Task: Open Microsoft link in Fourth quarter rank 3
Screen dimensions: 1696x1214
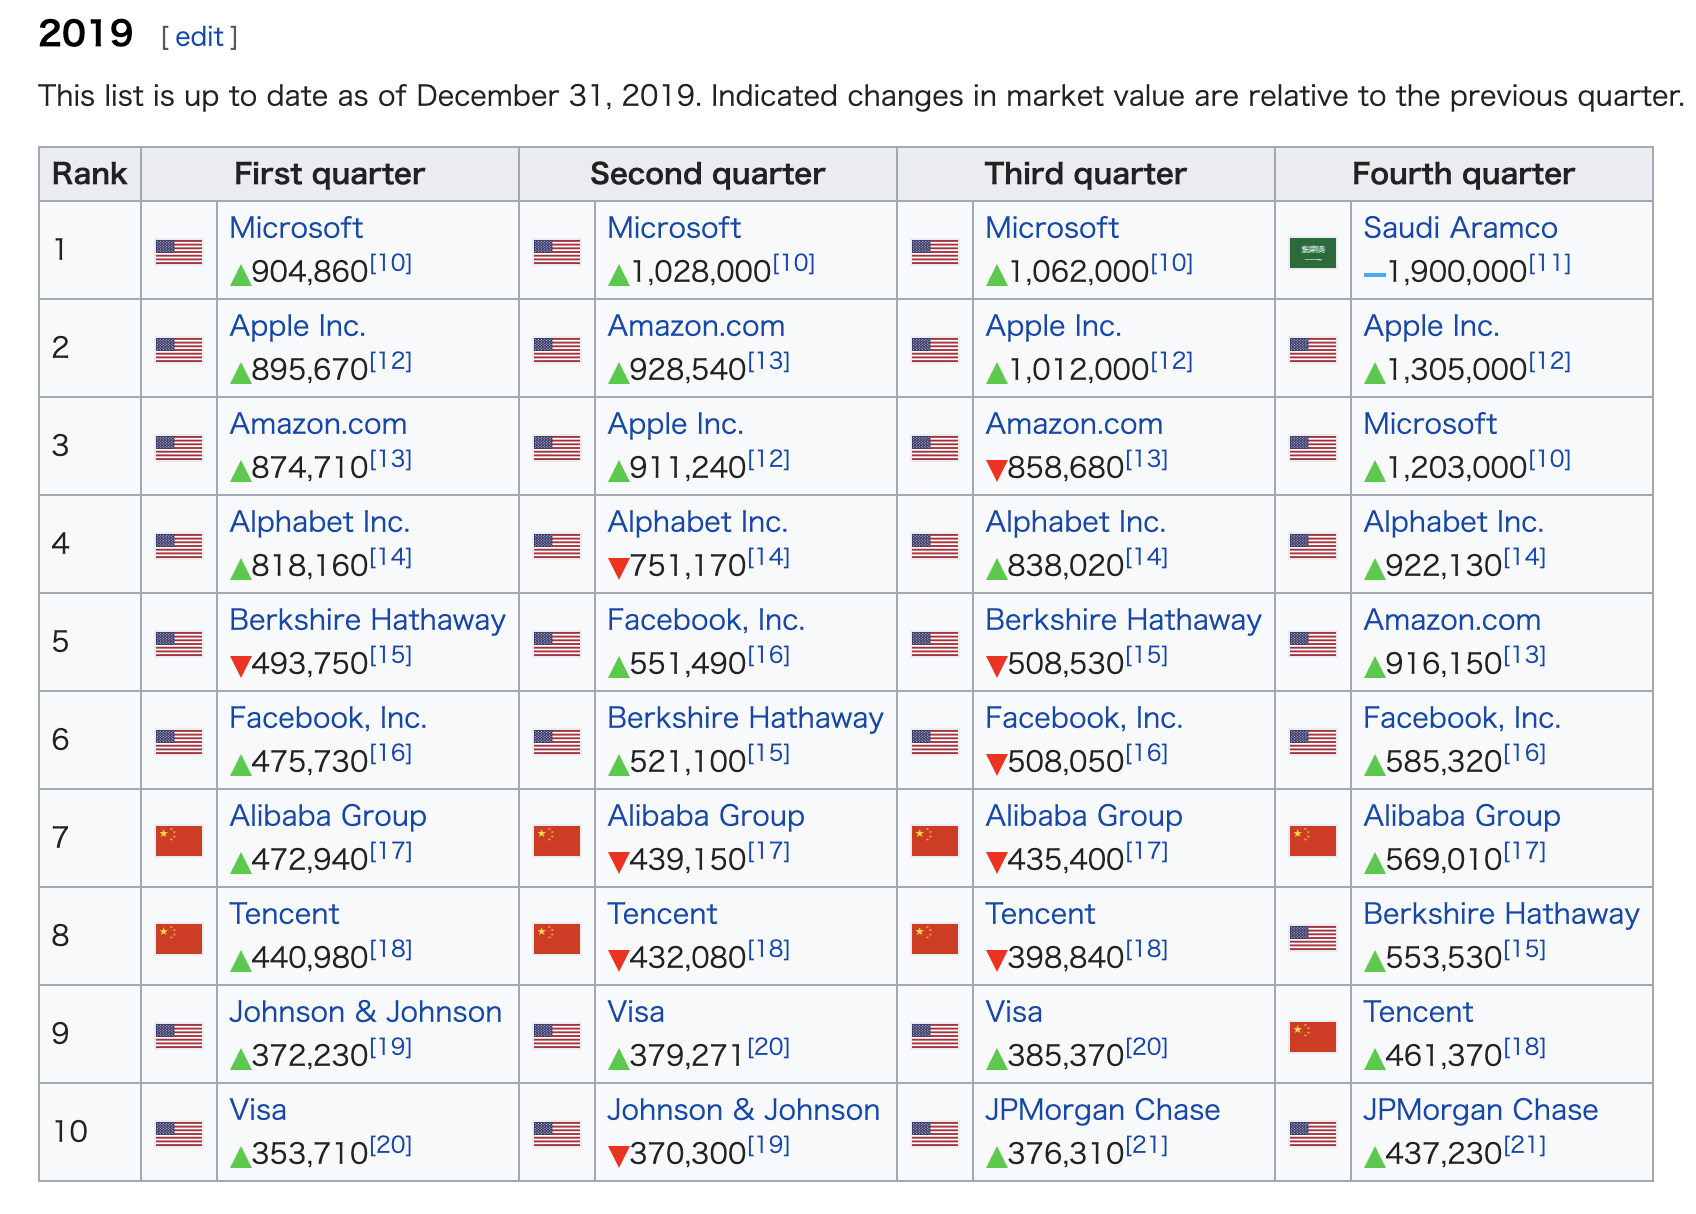Action: click(1430, 423)
